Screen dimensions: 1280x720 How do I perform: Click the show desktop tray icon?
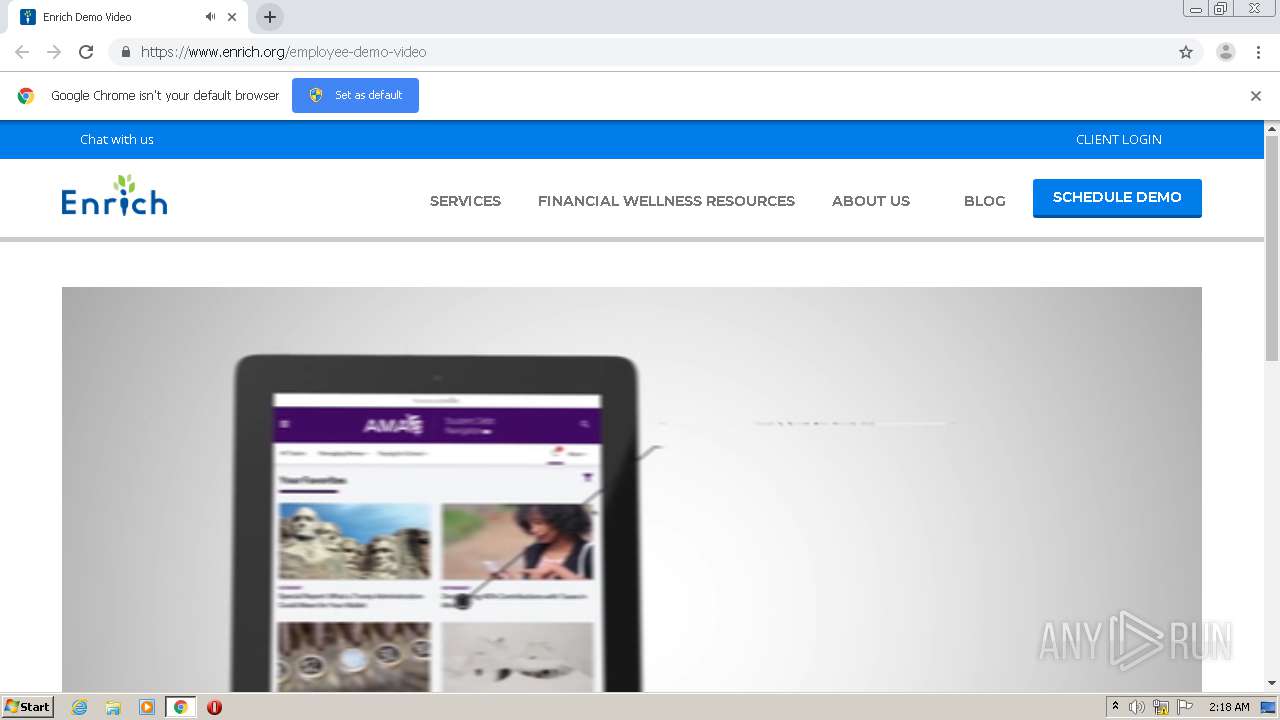[x=1269, y=707]
